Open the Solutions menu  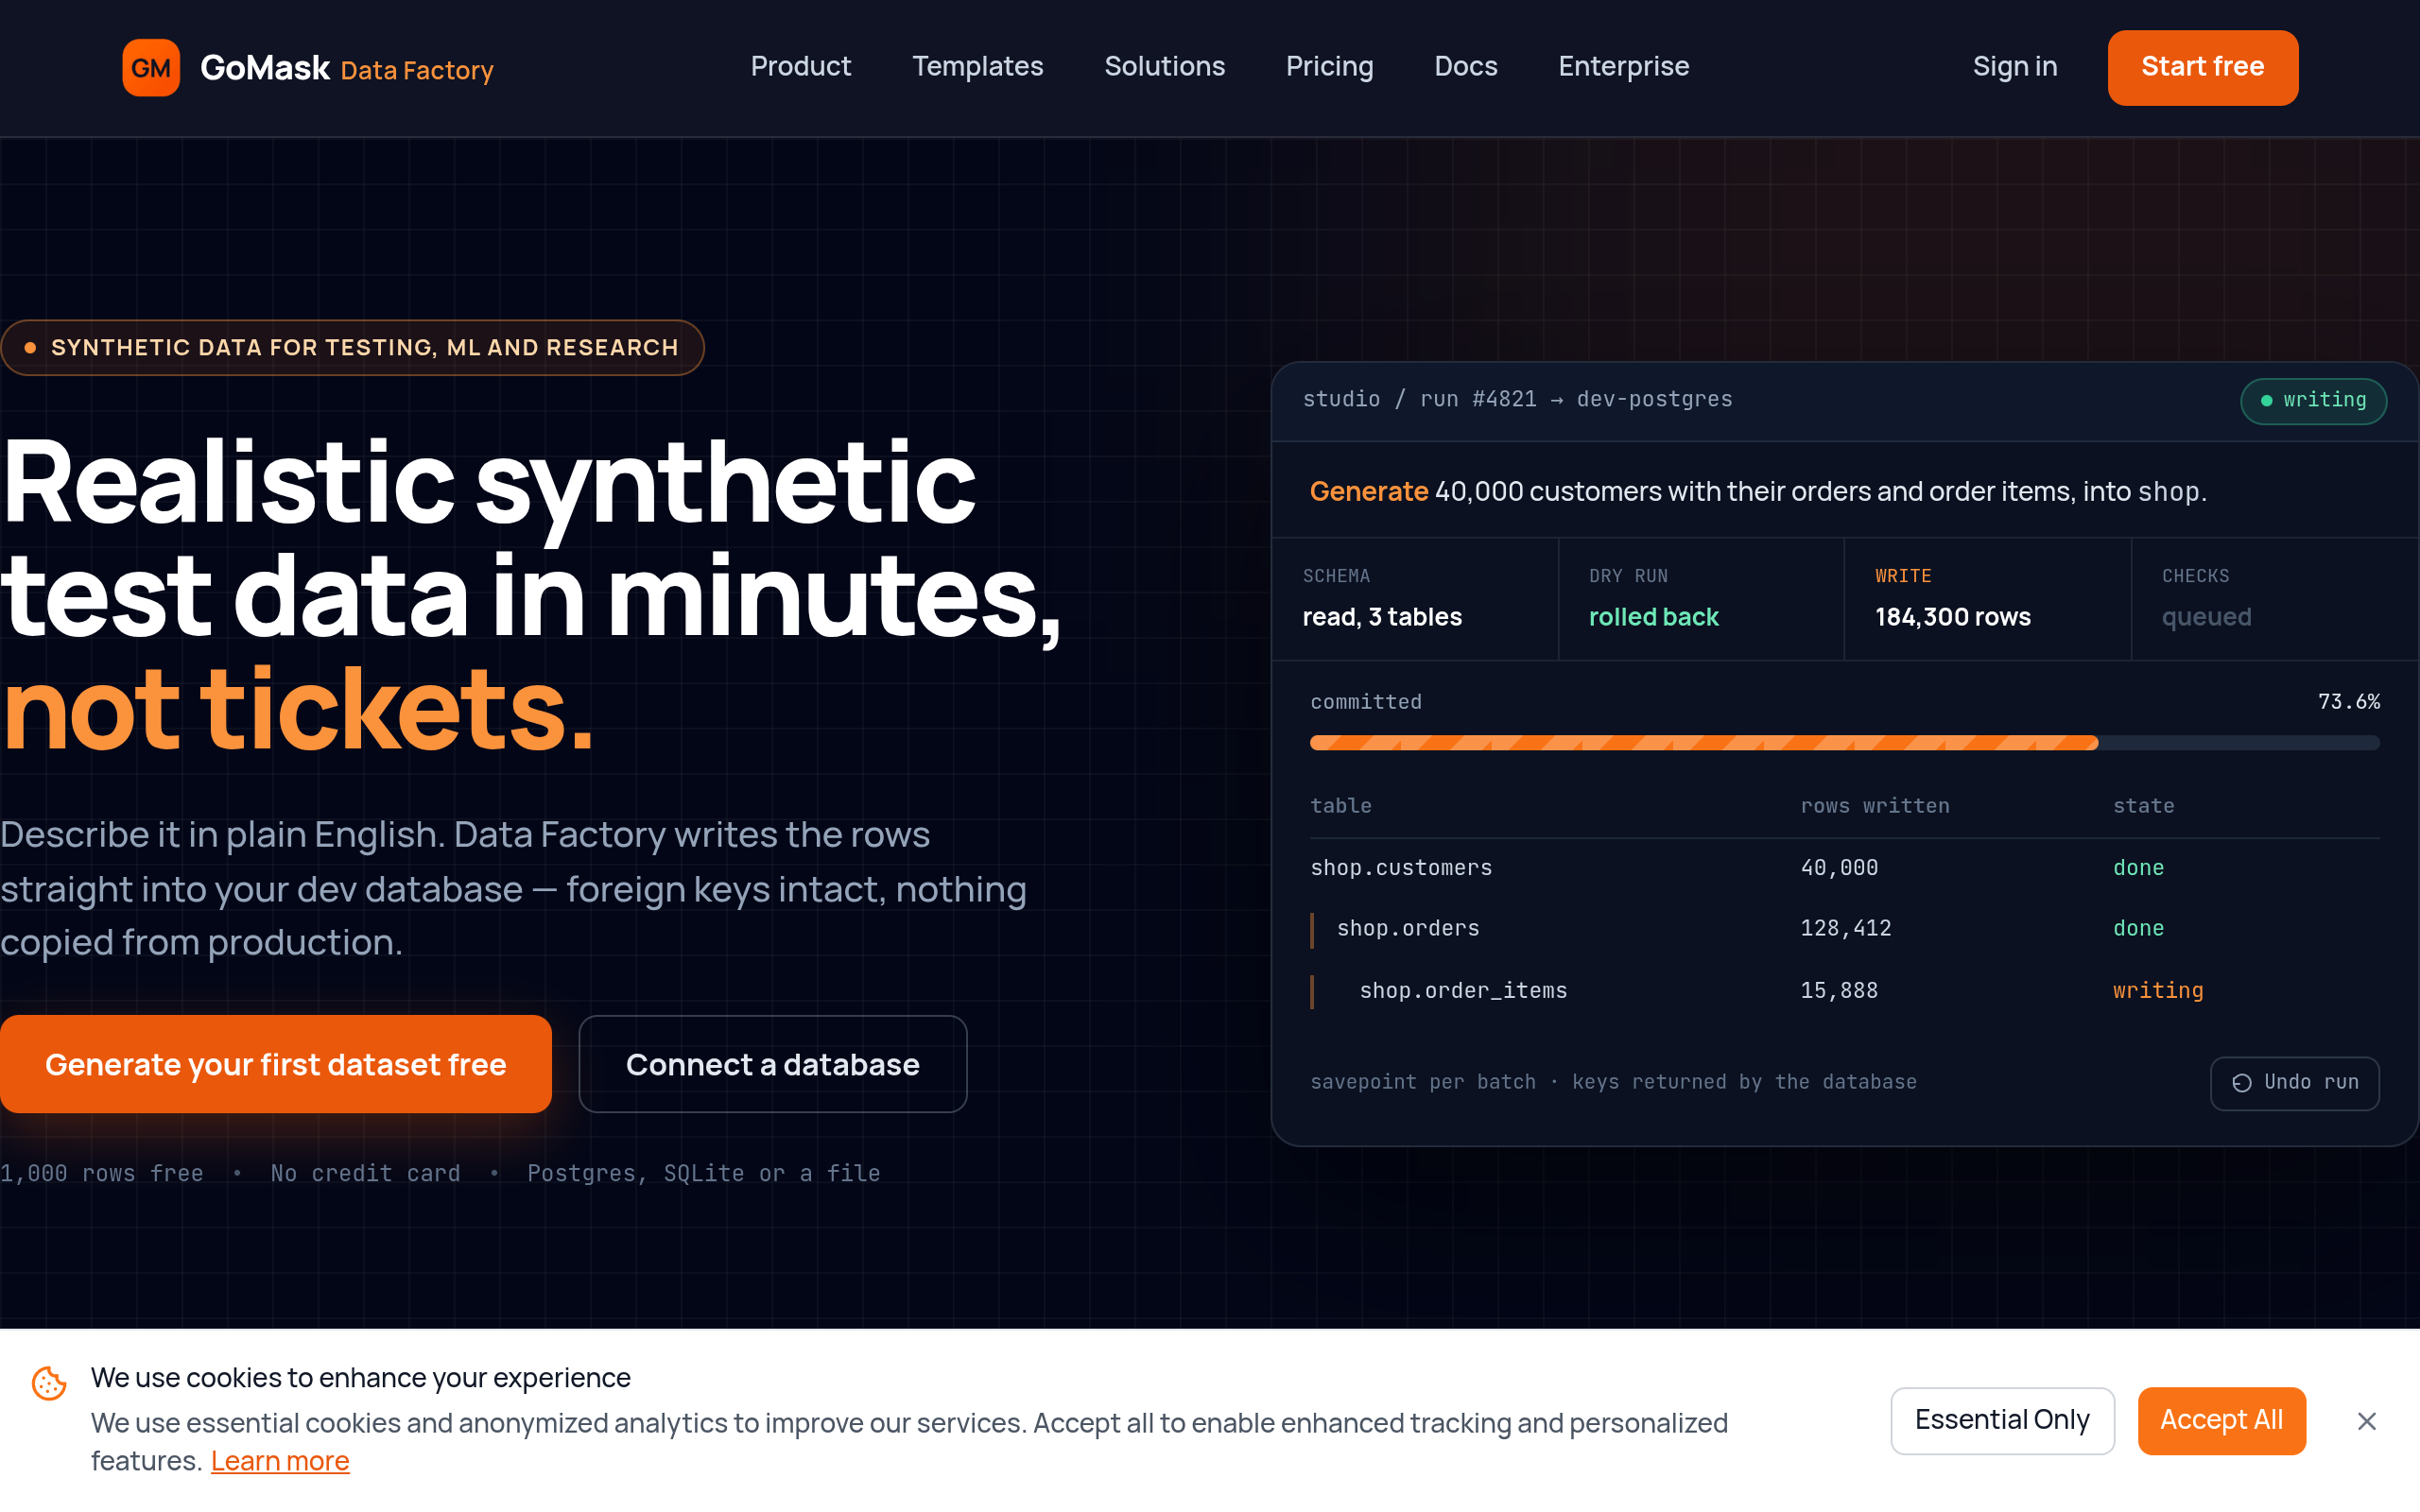(1164, 66)
